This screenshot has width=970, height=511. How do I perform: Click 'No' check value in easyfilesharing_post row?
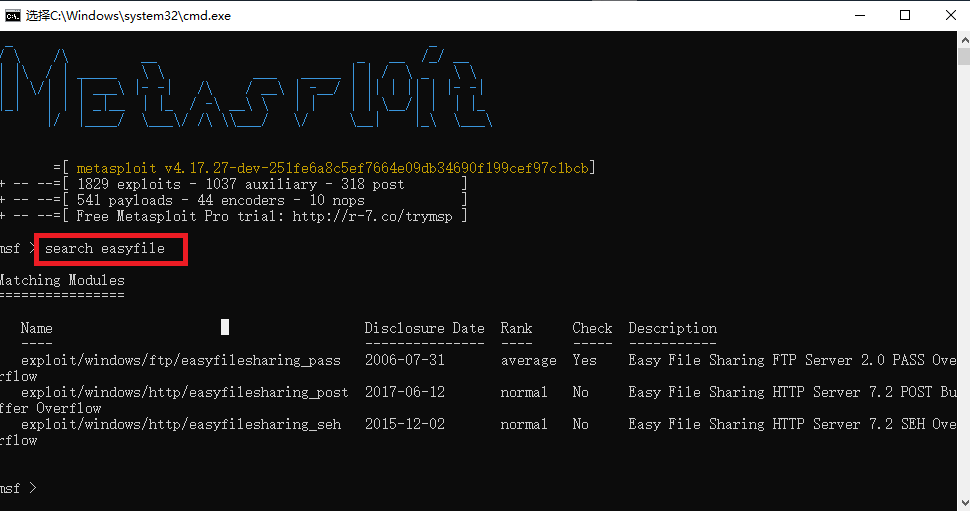click(x=580, y=393)
